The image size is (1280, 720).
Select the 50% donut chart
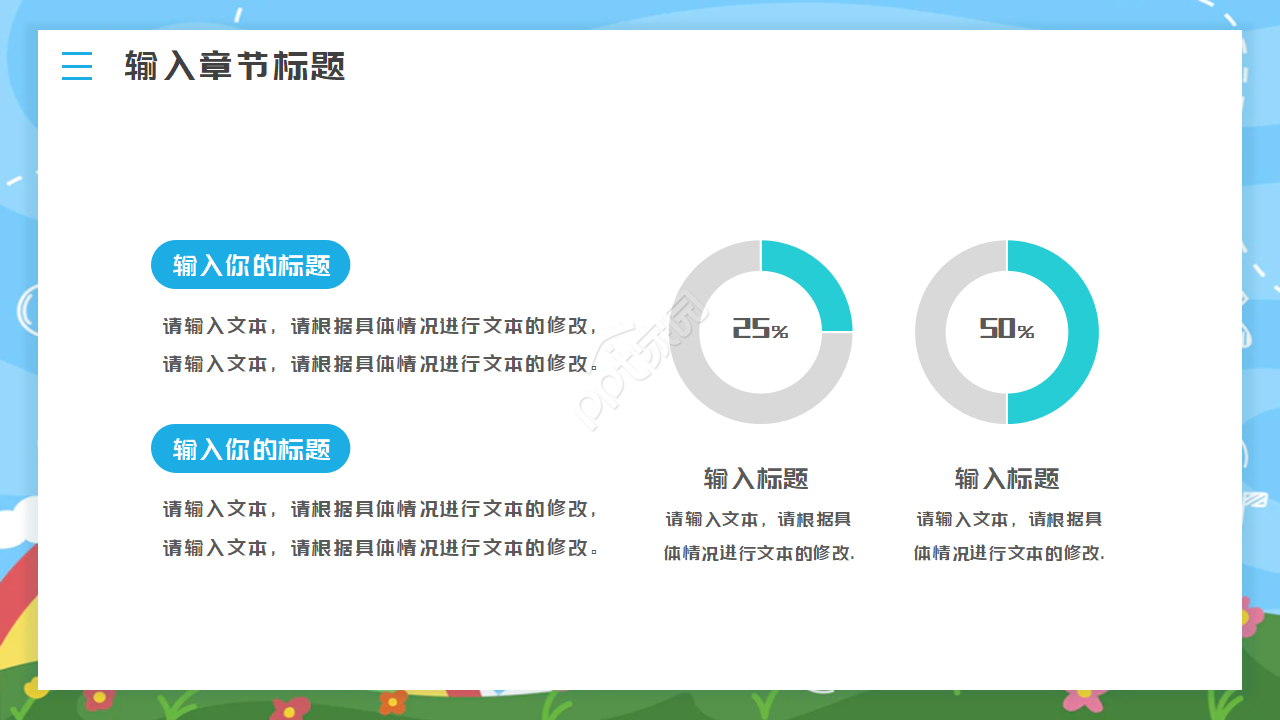(x=1007, y=332)
